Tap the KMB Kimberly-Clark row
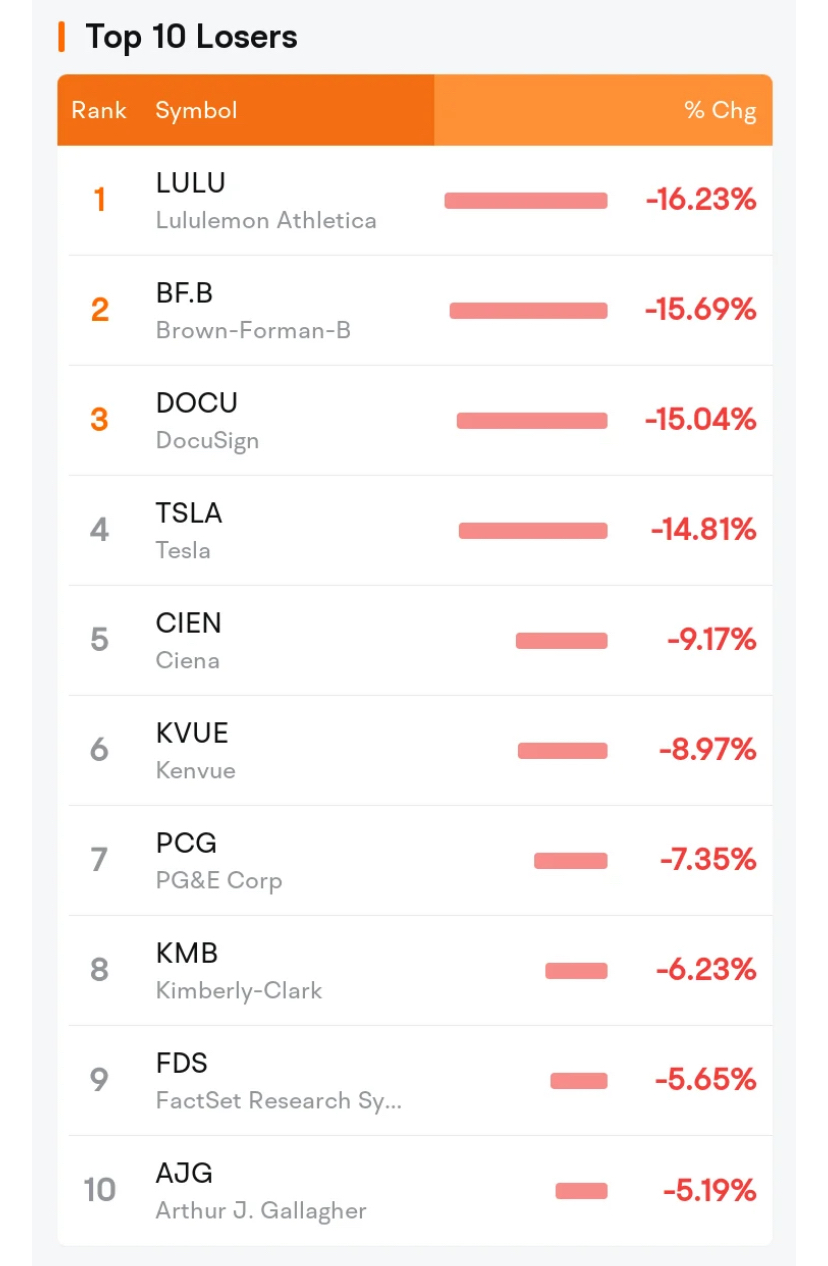 414,970
